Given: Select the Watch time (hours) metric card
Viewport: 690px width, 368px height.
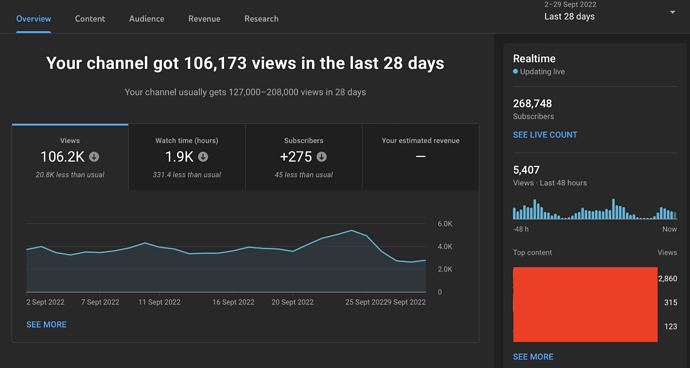Looking at the screenshot, I should tap(187, 157).
